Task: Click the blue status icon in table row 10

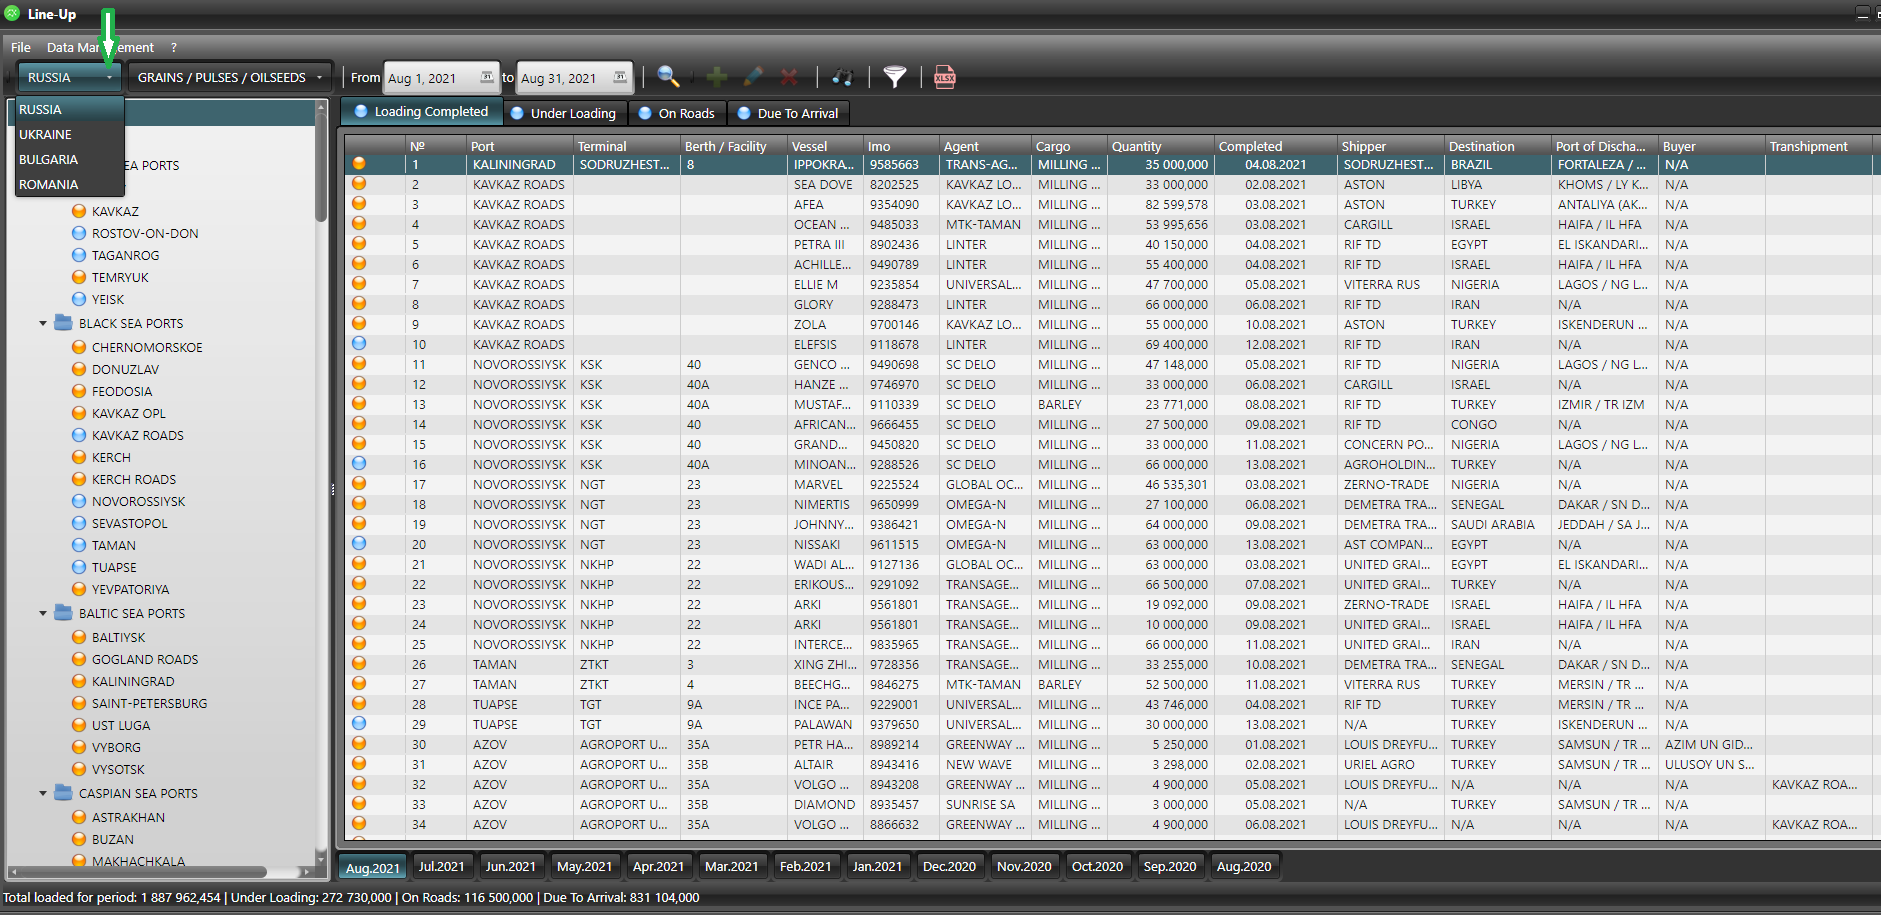Action: pos(359,343)
